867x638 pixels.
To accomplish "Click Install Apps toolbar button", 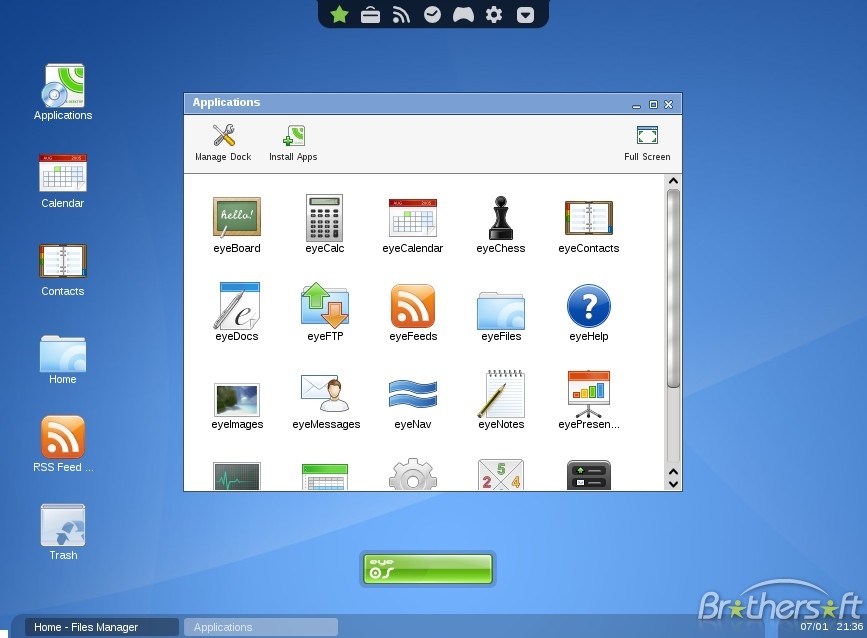I will point(293,143).
